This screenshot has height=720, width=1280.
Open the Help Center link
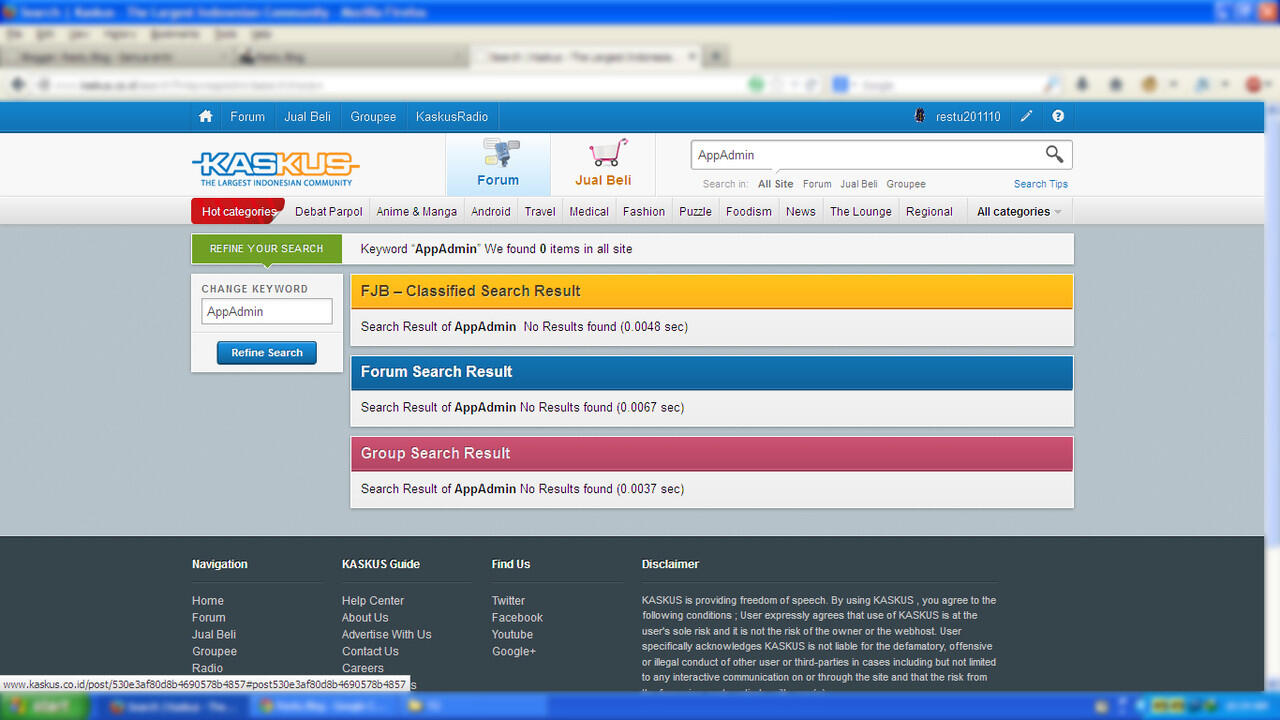[x=373, y=601]
